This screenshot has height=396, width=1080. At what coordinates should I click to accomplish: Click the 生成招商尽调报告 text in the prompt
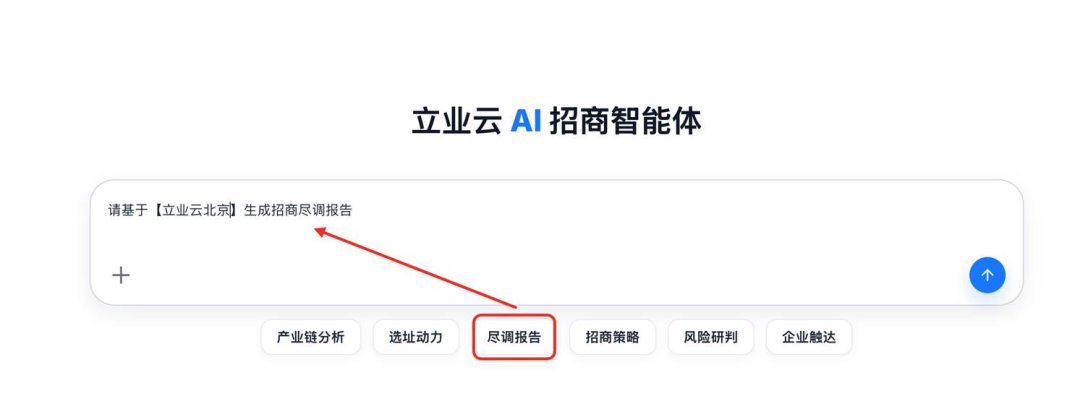click(x=298, y=211)
